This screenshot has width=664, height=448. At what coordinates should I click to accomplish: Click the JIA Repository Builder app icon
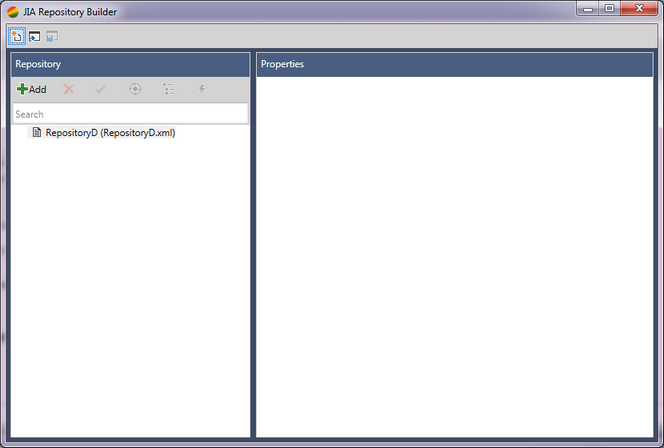tap(13, 12)
